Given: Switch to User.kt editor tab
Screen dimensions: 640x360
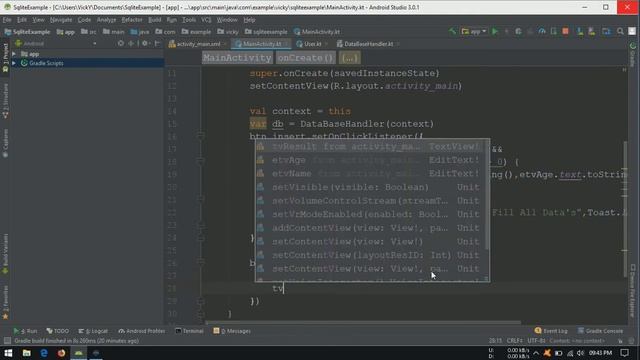Looking at the screenshot, I should point(312,44).
